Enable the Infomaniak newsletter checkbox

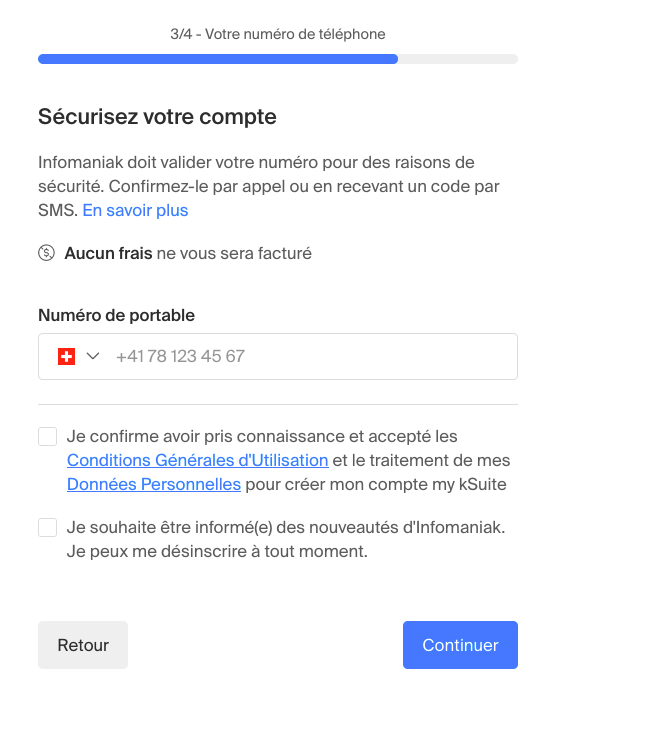pyautogui.click(x=47, y=527)
